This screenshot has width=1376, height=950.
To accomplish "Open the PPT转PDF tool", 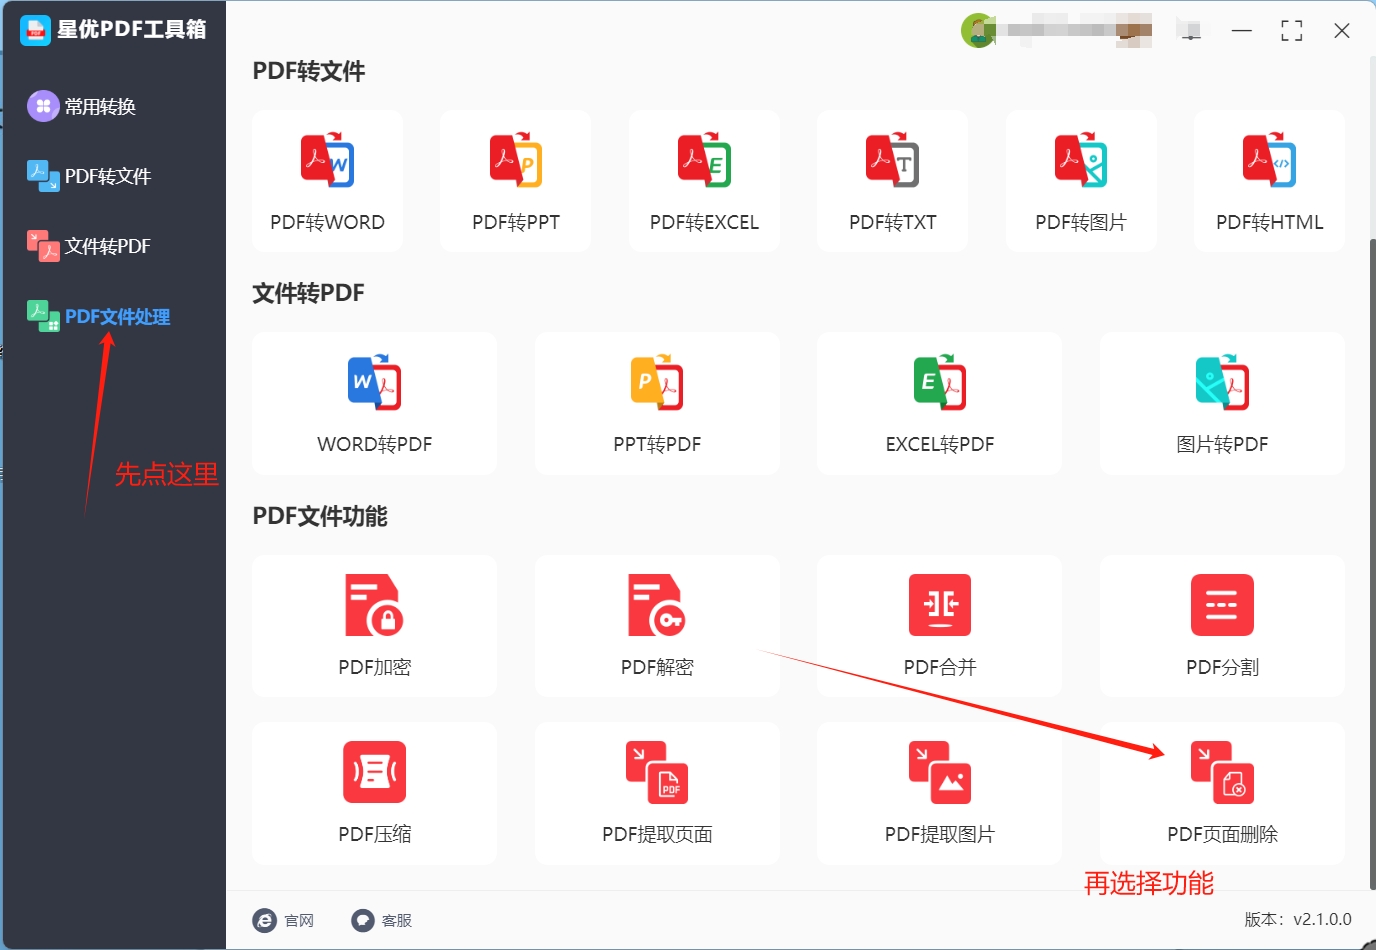I will coord(657,404).
